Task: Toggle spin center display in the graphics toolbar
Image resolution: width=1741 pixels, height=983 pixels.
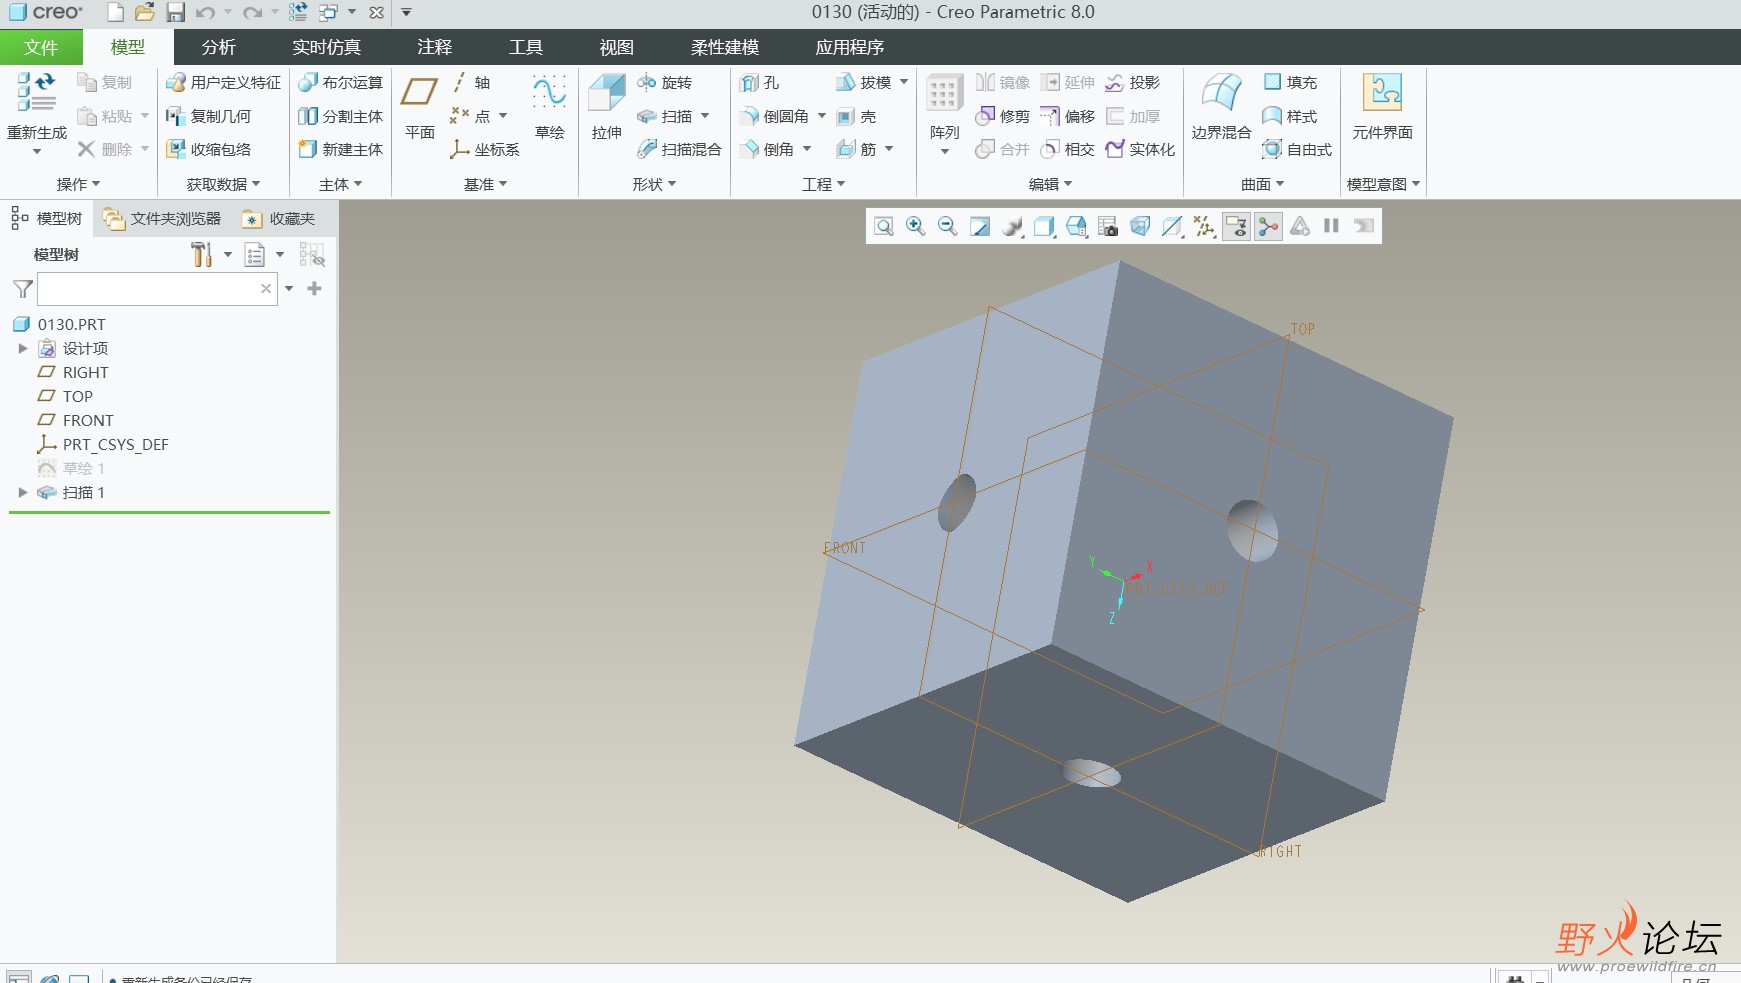Action: point(1268,226)
